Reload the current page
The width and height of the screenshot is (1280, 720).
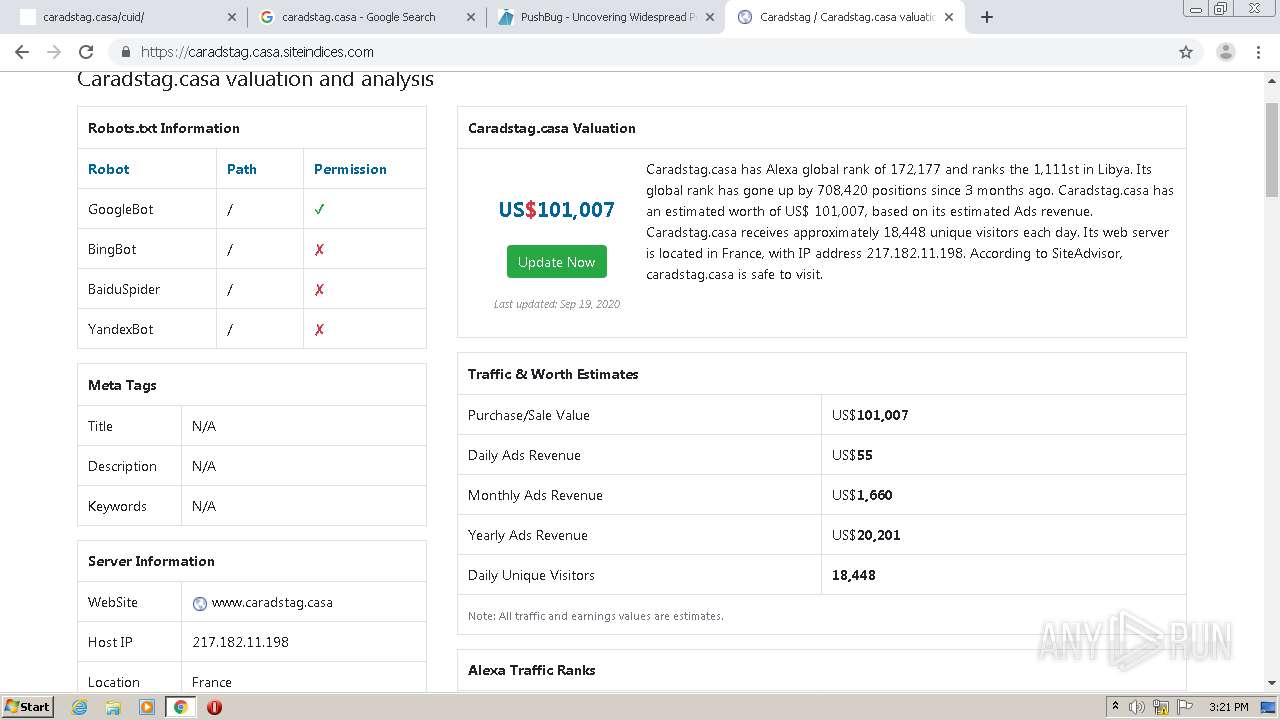click(86, 52)
